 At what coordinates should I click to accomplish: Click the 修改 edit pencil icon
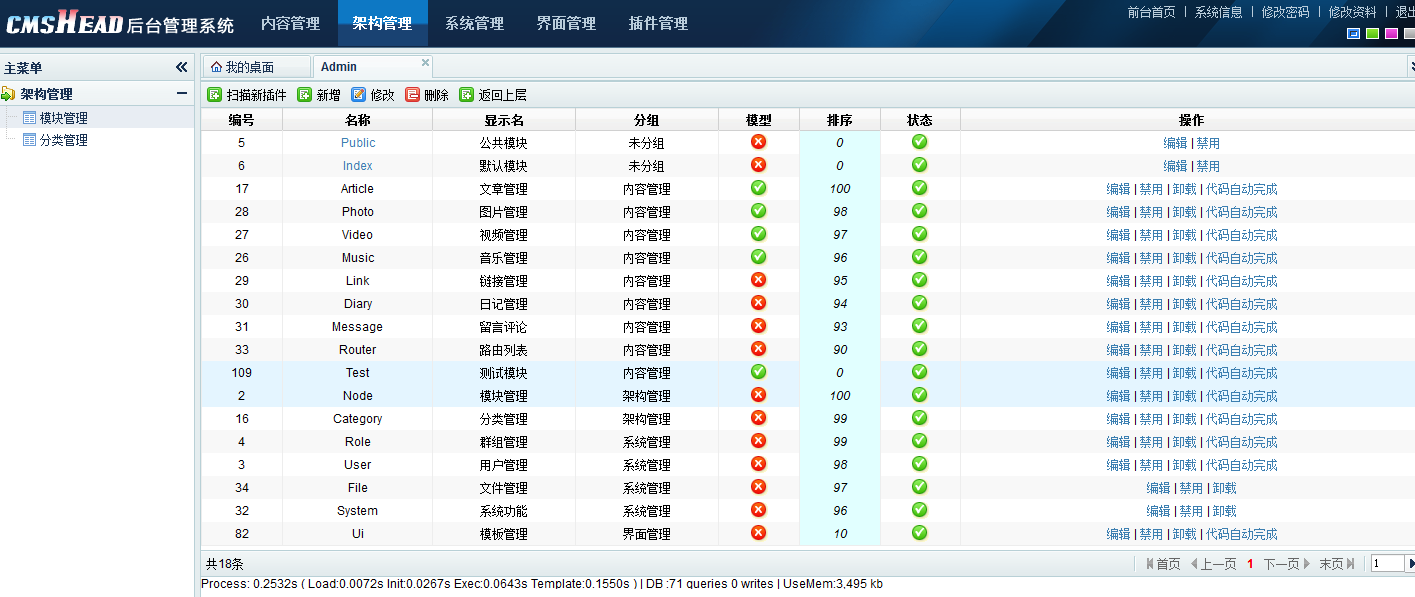click(x=359, y=95)
